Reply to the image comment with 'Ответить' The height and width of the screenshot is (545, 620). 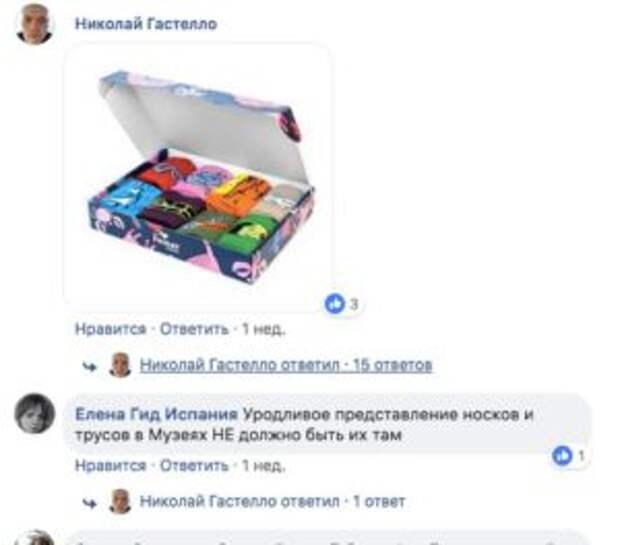tap(194, 329)
